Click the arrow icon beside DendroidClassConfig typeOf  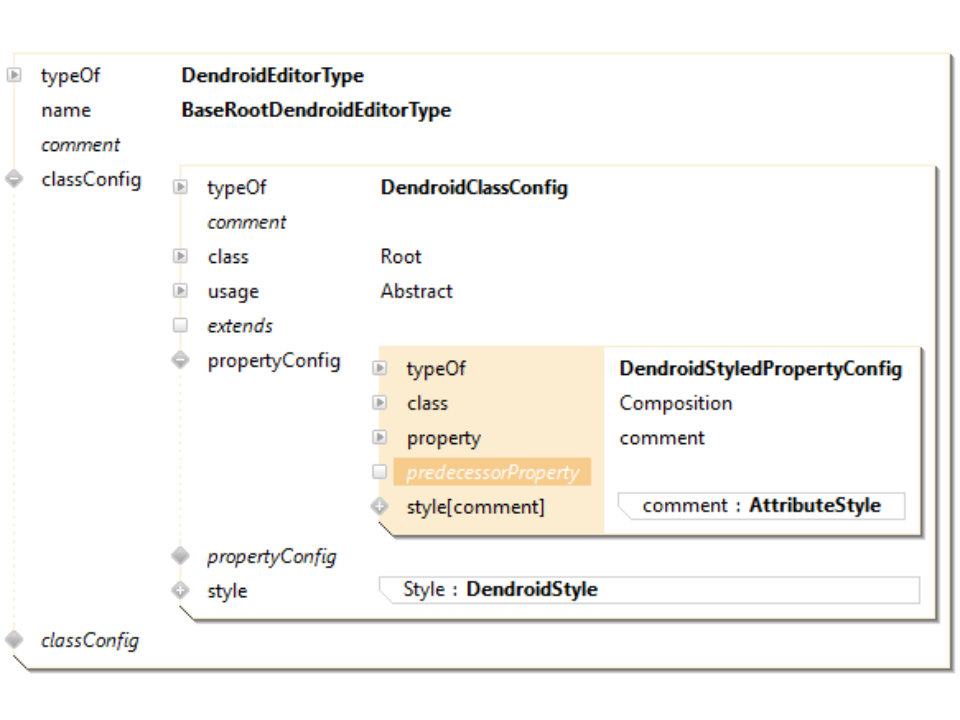[180, 187]
